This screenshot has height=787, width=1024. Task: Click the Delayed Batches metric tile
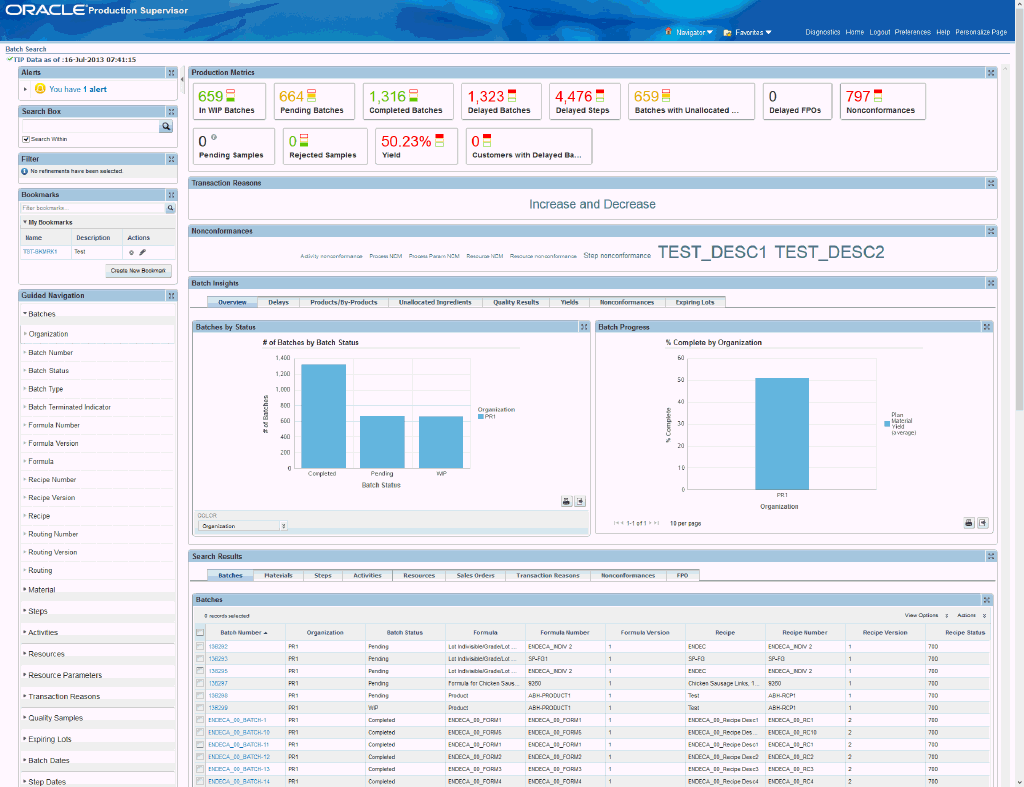coord(501,101)
